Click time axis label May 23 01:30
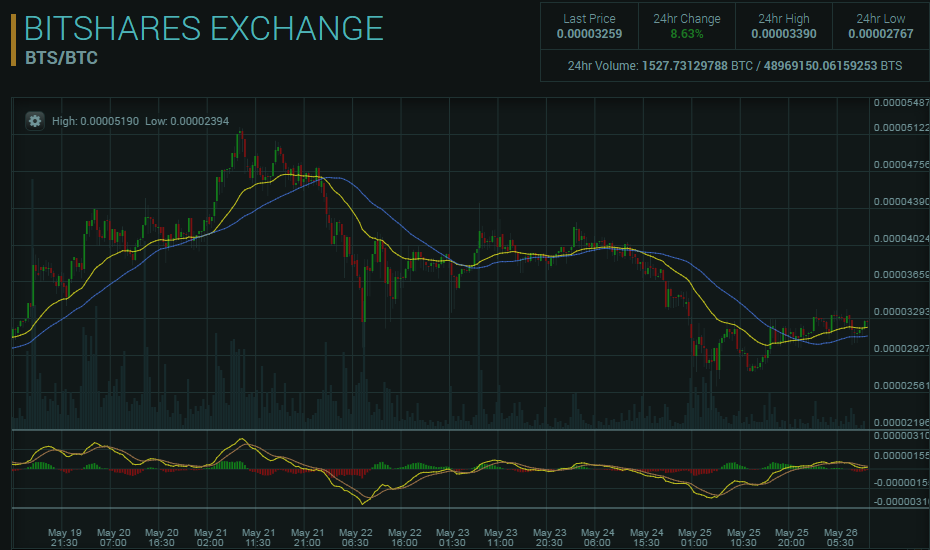930x550 pixels. 452,538
